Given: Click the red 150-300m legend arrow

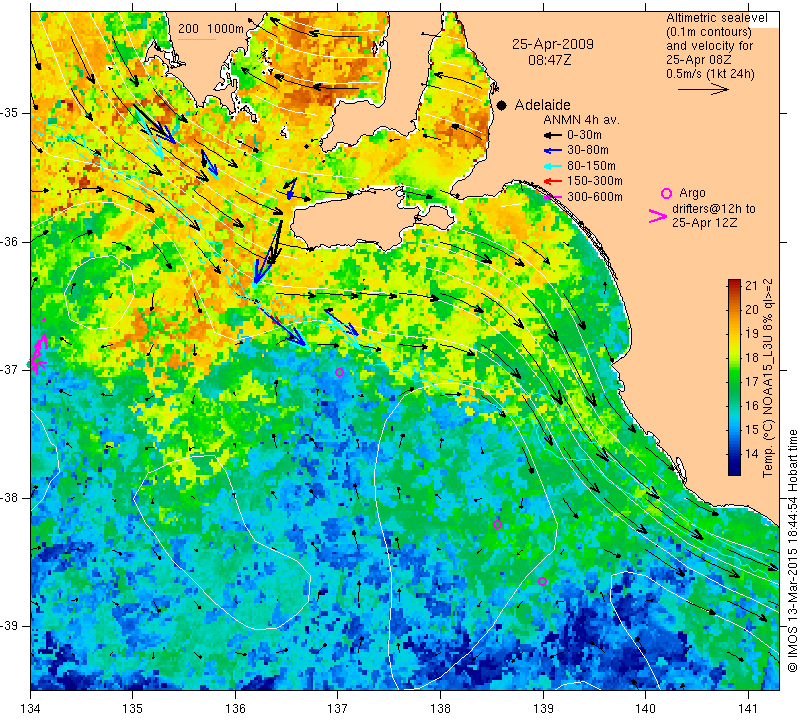Looking at the screenshot, I should point(552,181).
